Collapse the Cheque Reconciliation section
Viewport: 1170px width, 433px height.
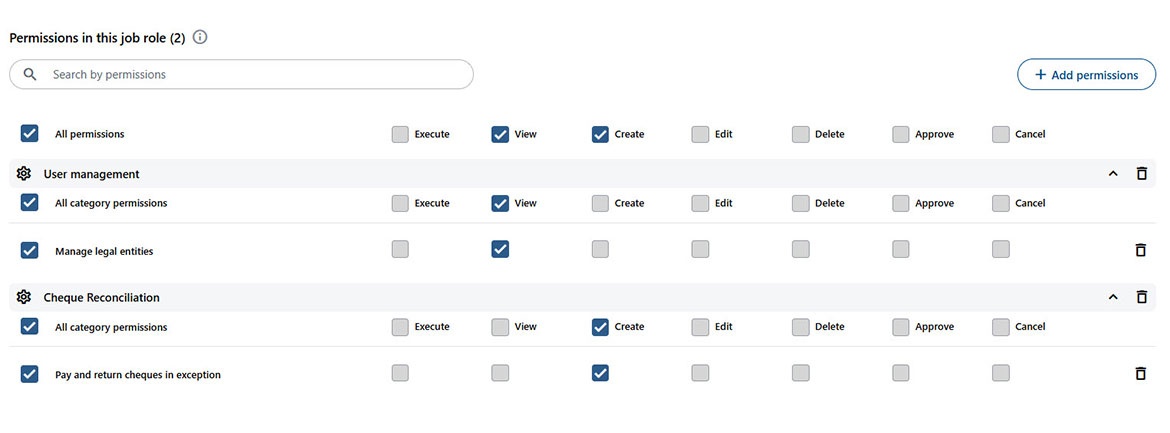click(x=1113, y=297)
